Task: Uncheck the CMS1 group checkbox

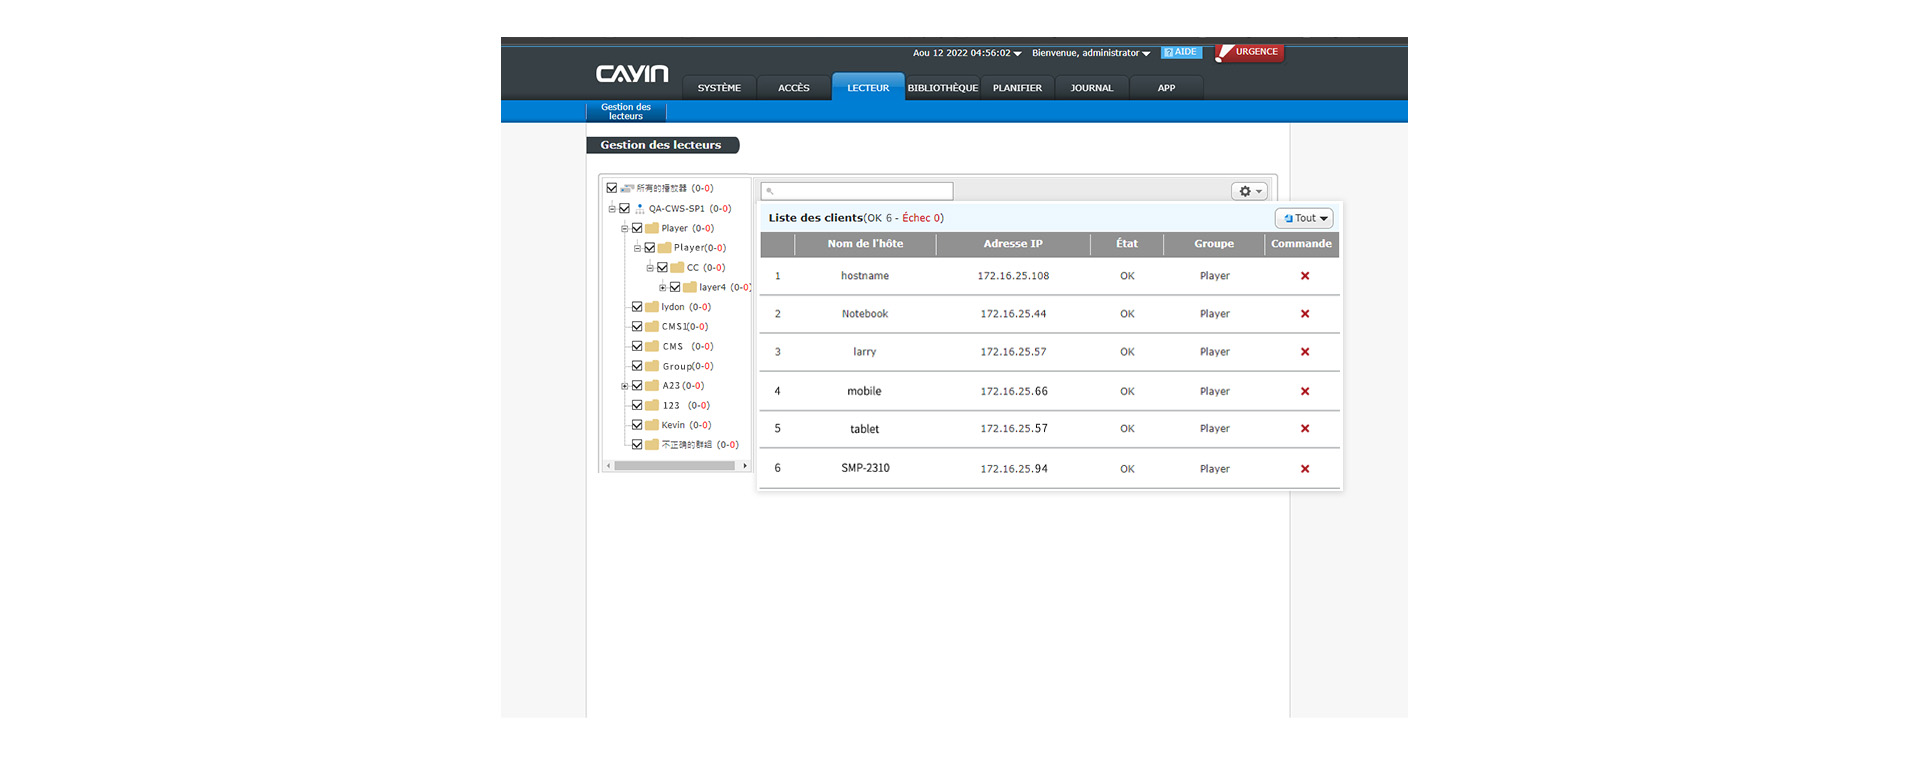Action: click(x=637, y=327)
